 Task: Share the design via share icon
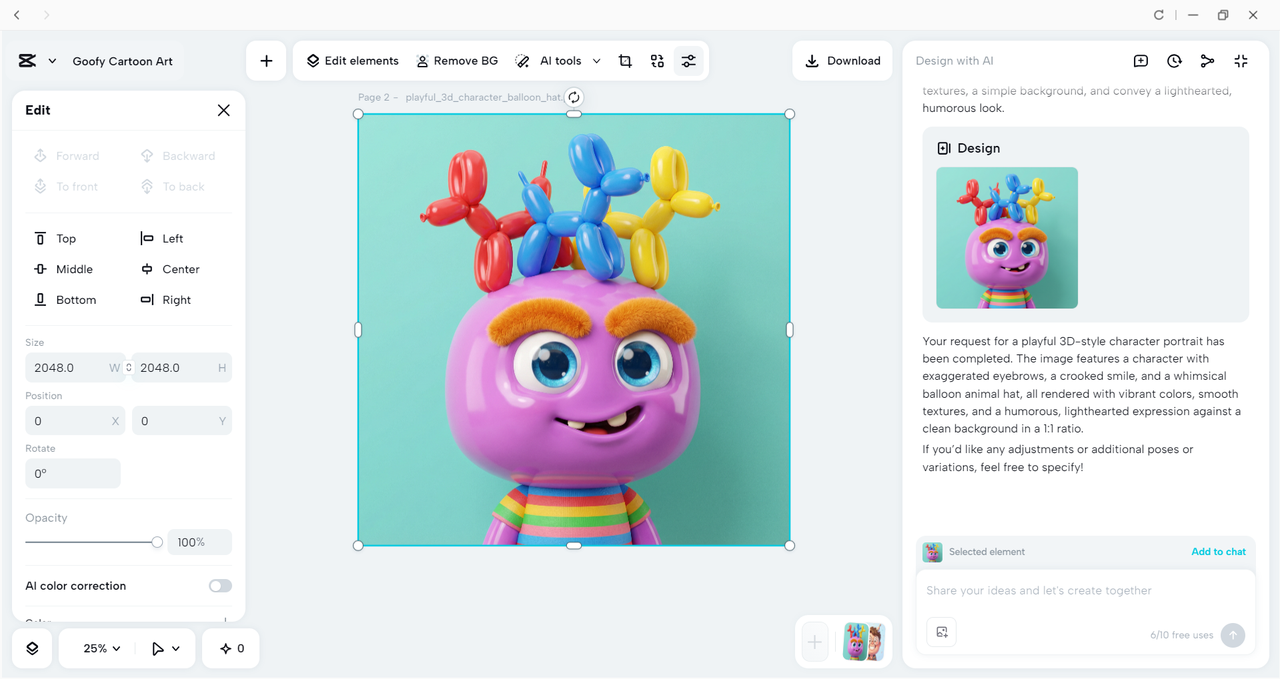pos(1207,61)
